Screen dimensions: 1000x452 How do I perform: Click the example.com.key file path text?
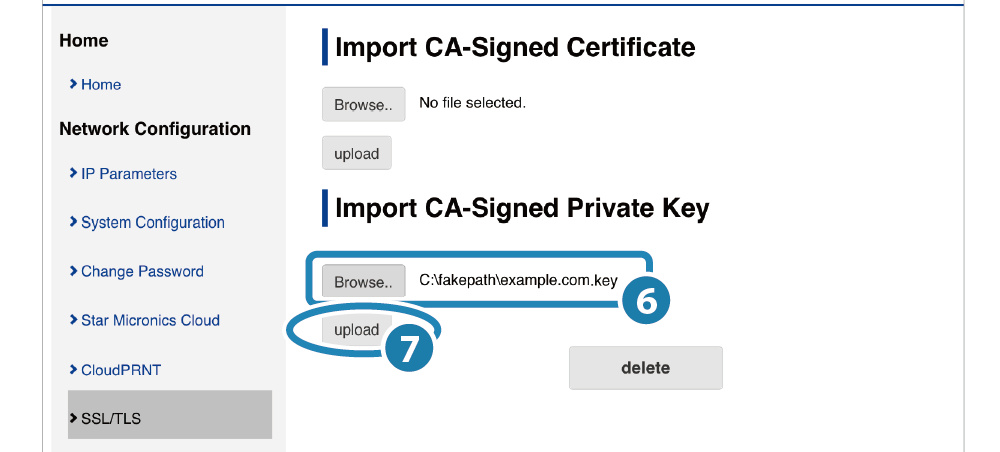518,280
